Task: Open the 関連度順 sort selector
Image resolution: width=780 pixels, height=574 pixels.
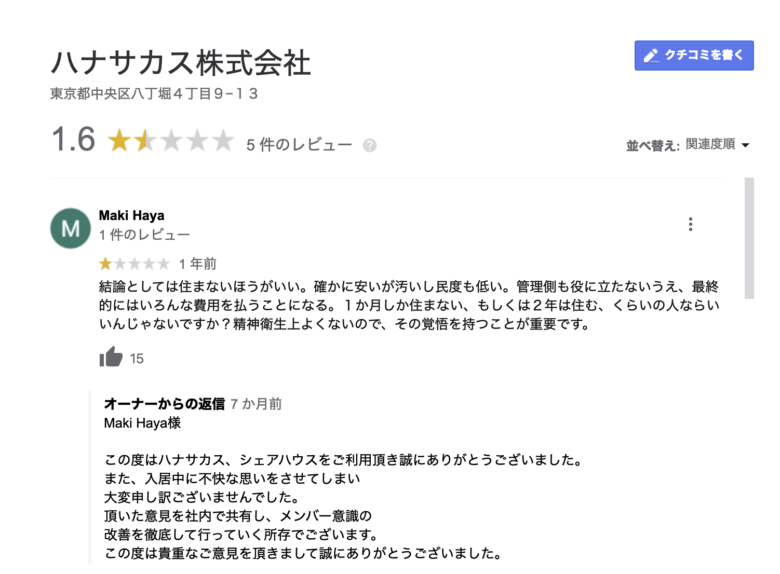Action: (710, 144)
